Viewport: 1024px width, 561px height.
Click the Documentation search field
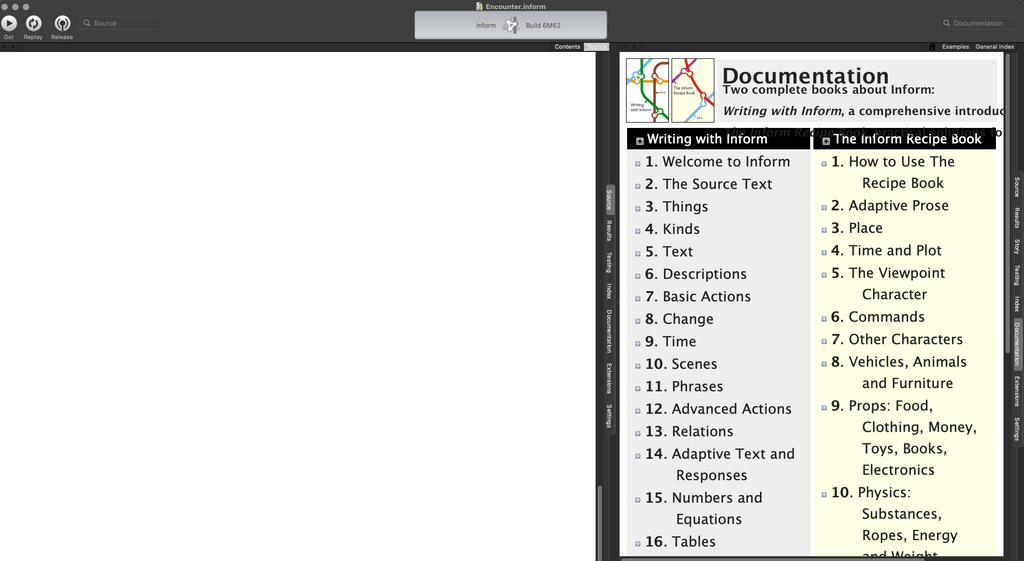(x=981, y=23)
